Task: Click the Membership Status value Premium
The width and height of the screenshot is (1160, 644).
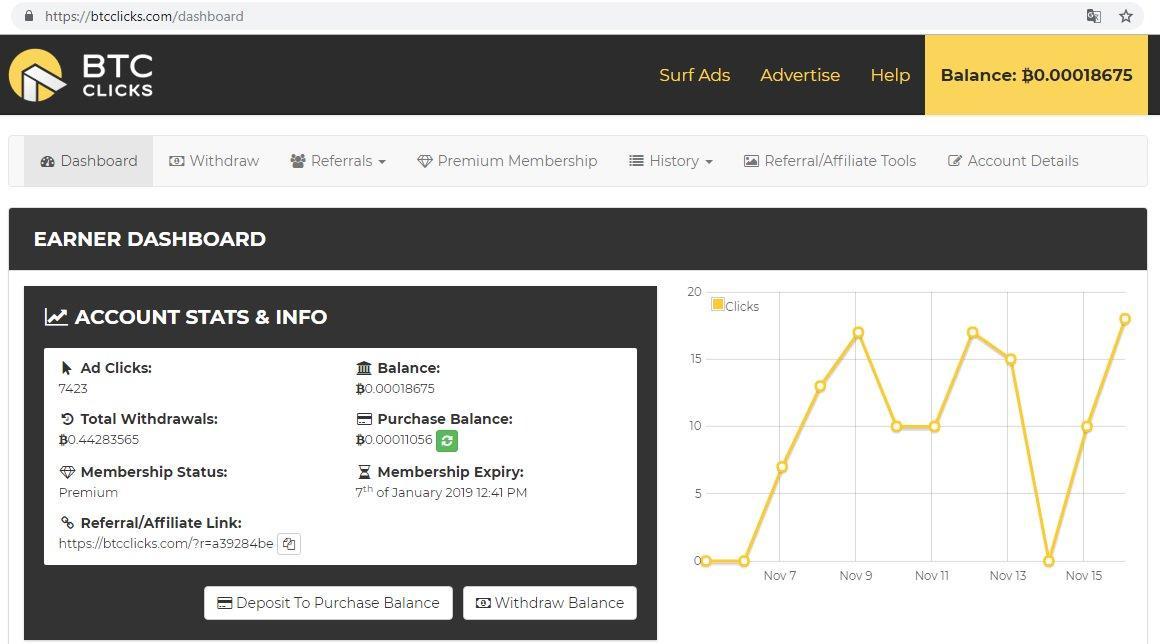Action: [88, 492]
